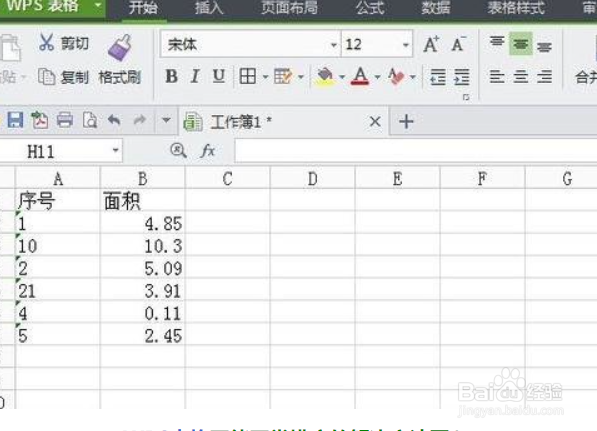This screenshot has width=597, height=431.
Task: Expand the table style dropdown arrow
Action: point(301,77)
